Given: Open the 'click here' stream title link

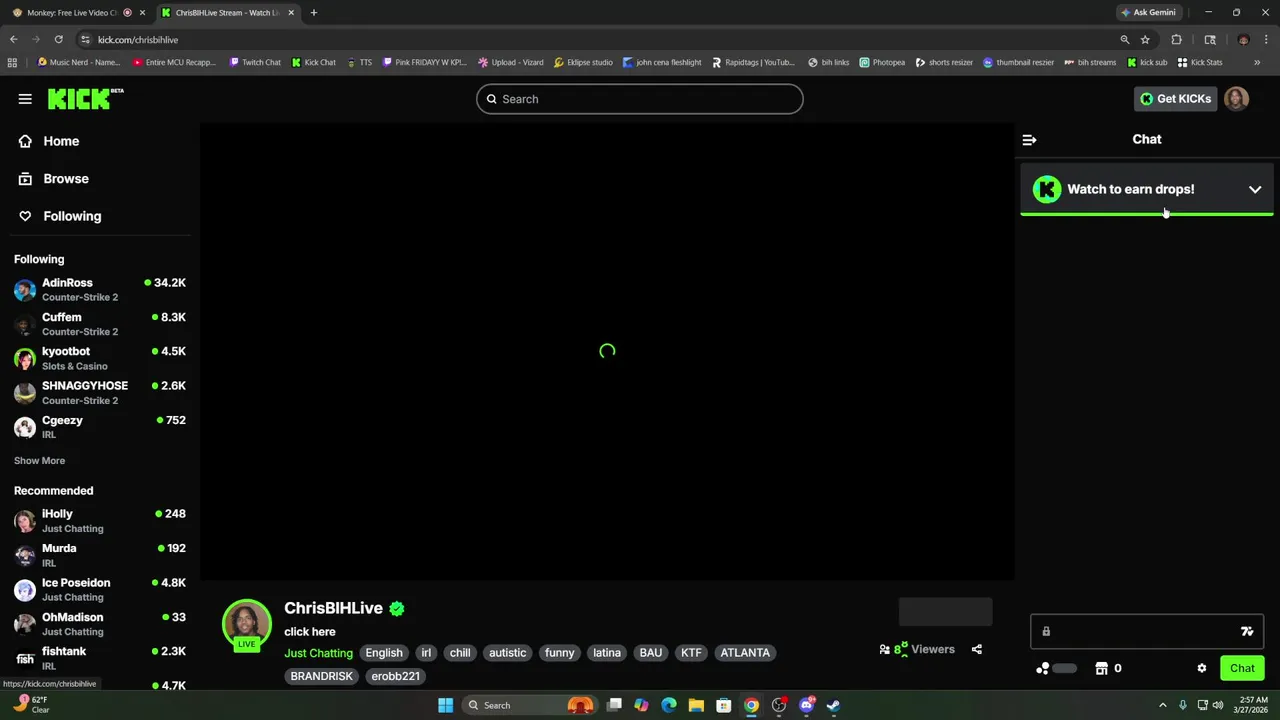Looking at the screenshot, I should click(309, 631).
